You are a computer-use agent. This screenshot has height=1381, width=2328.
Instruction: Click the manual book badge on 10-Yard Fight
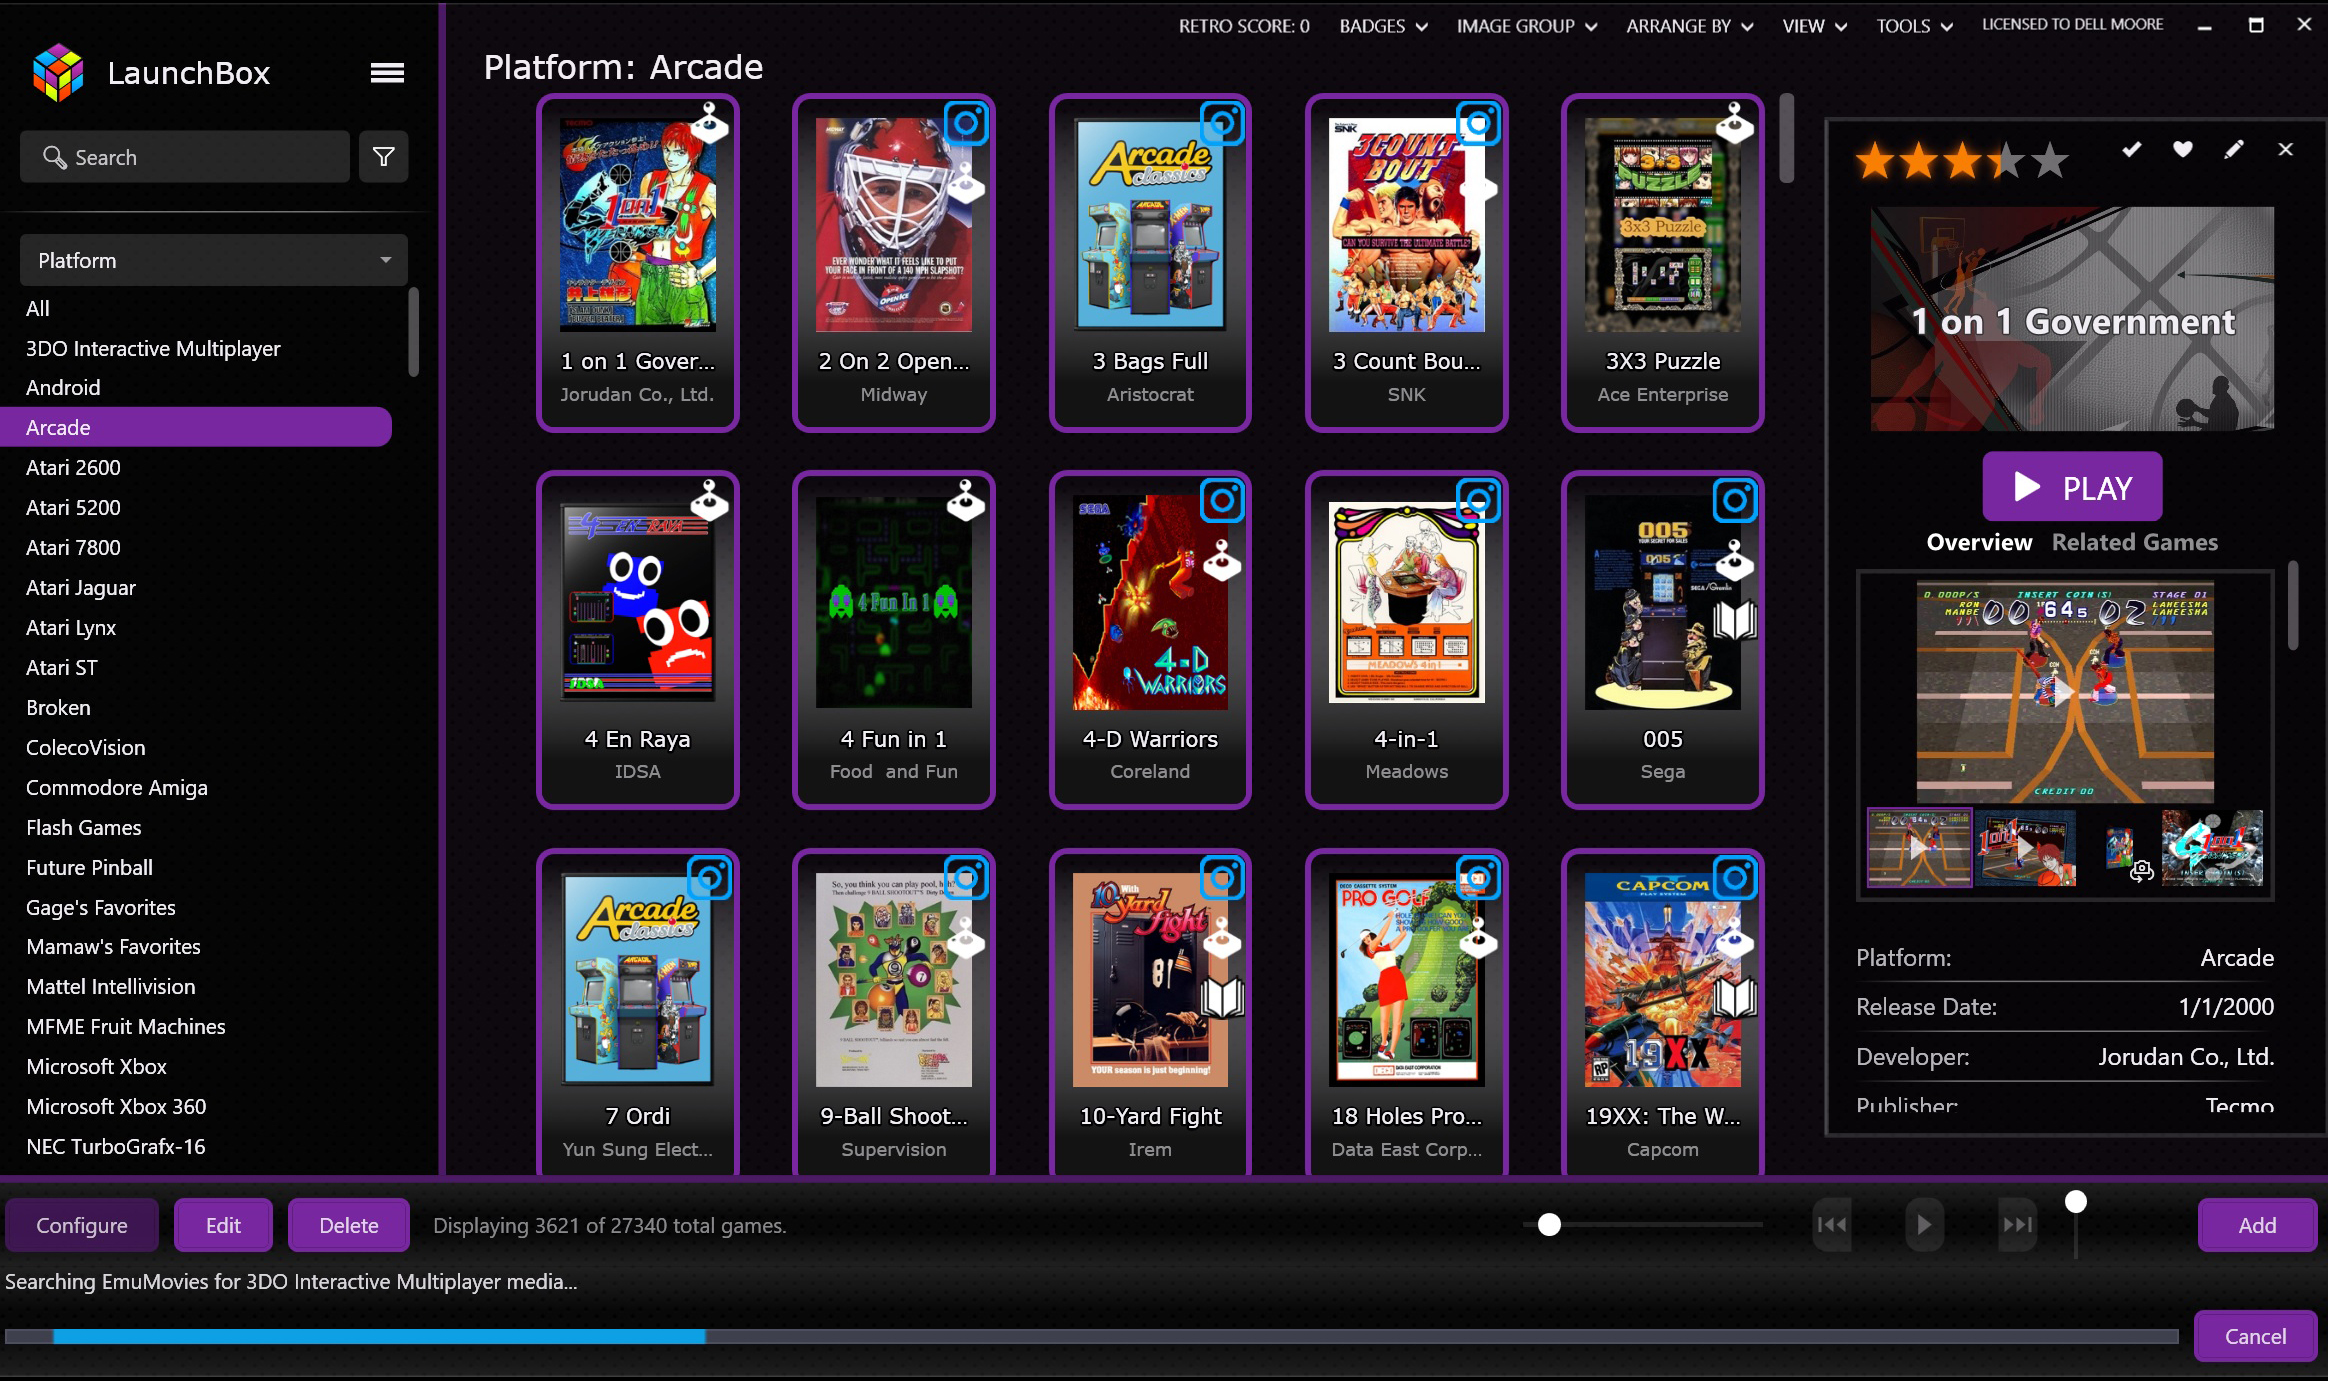coord(1222,998)
